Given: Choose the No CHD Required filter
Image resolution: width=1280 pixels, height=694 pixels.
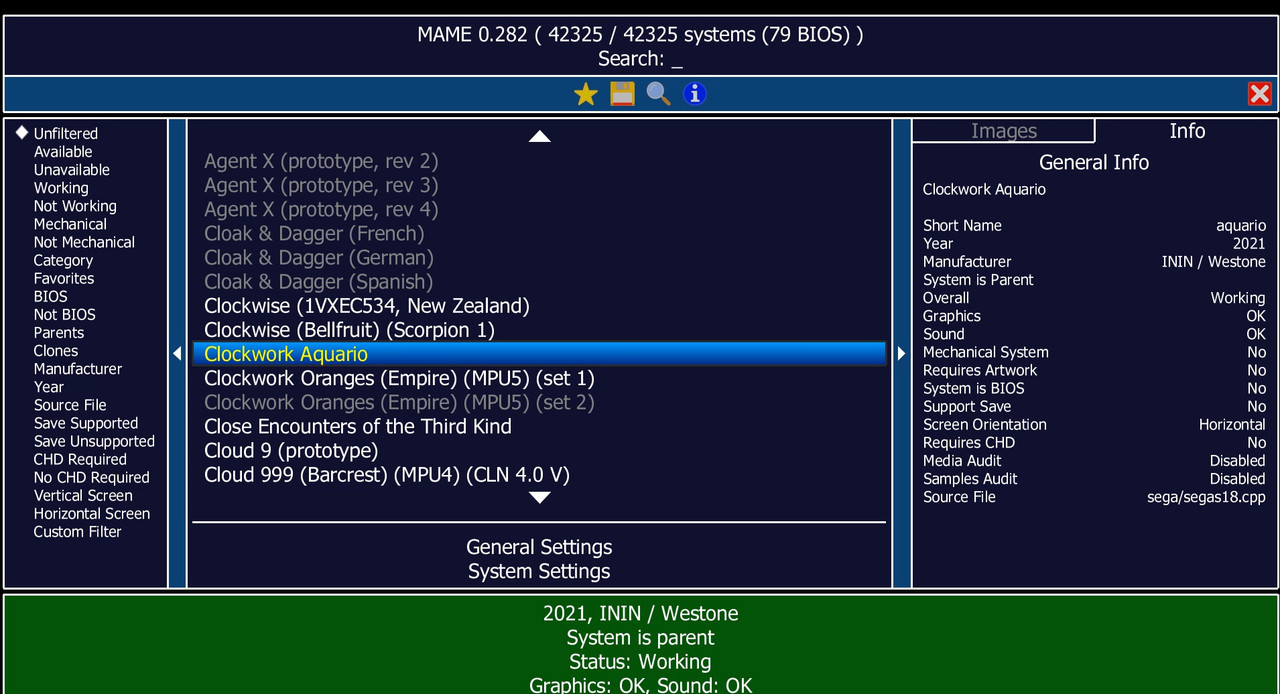Looking at the screenshot, I should pos(92,477).
